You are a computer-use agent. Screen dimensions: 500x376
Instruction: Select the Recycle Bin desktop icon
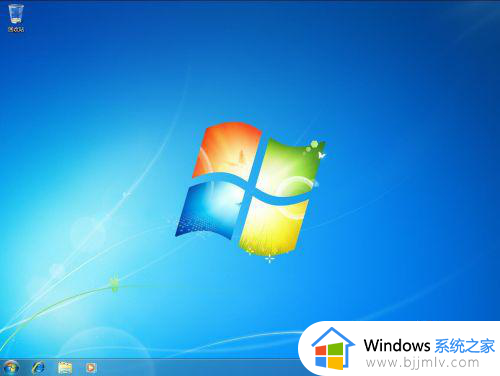[x=16, y=18]
